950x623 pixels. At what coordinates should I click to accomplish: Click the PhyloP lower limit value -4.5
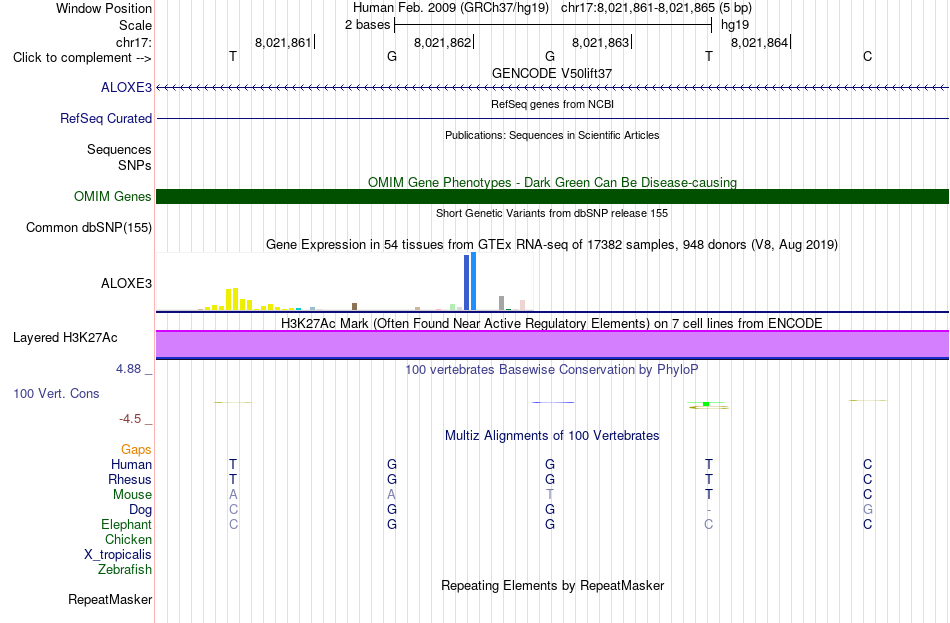coord(130,419)
